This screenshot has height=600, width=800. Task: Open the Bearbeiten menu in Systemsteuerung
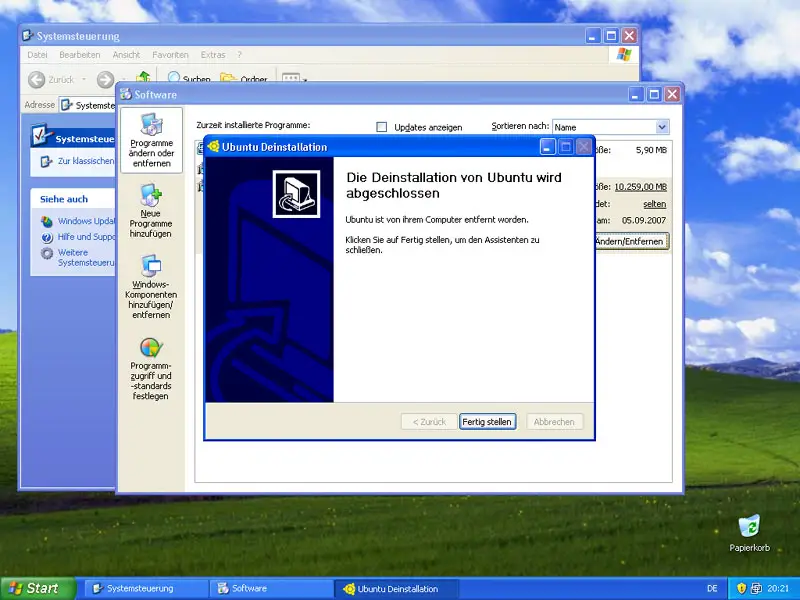tap(80, 55)
